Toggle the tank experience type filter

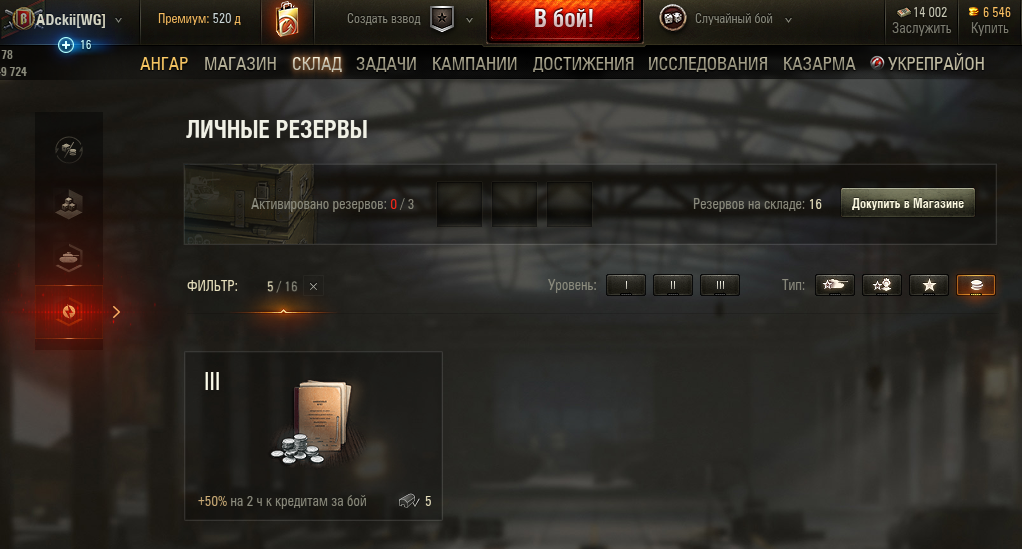[x=834, y=285]
